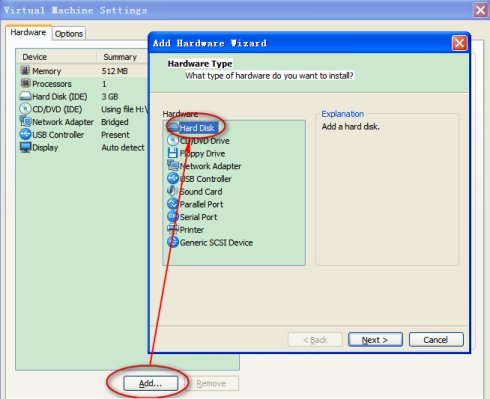Click the Sound Card speaker icon
This screenshot has width=490, height=399.
(x=172, y=191)
